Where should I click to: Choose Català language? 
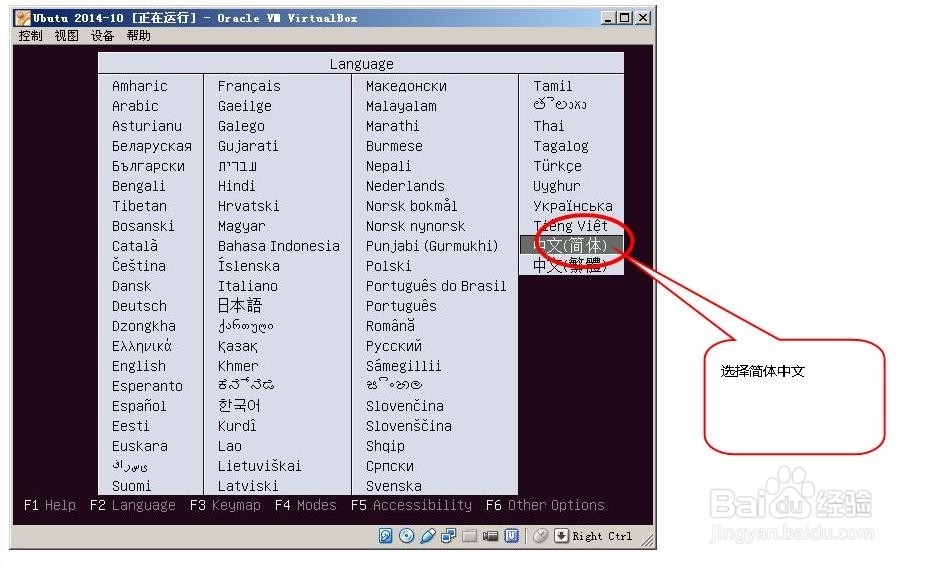(x=135, y=245)
